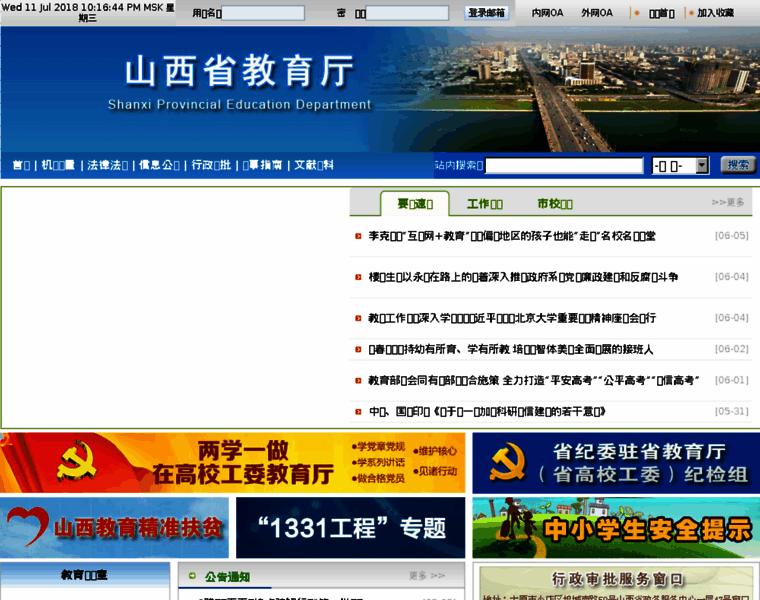Viewport: 760px width, 600px height.
Task: Open the 信息公开 nav menu item
Action: pos(159,165)
